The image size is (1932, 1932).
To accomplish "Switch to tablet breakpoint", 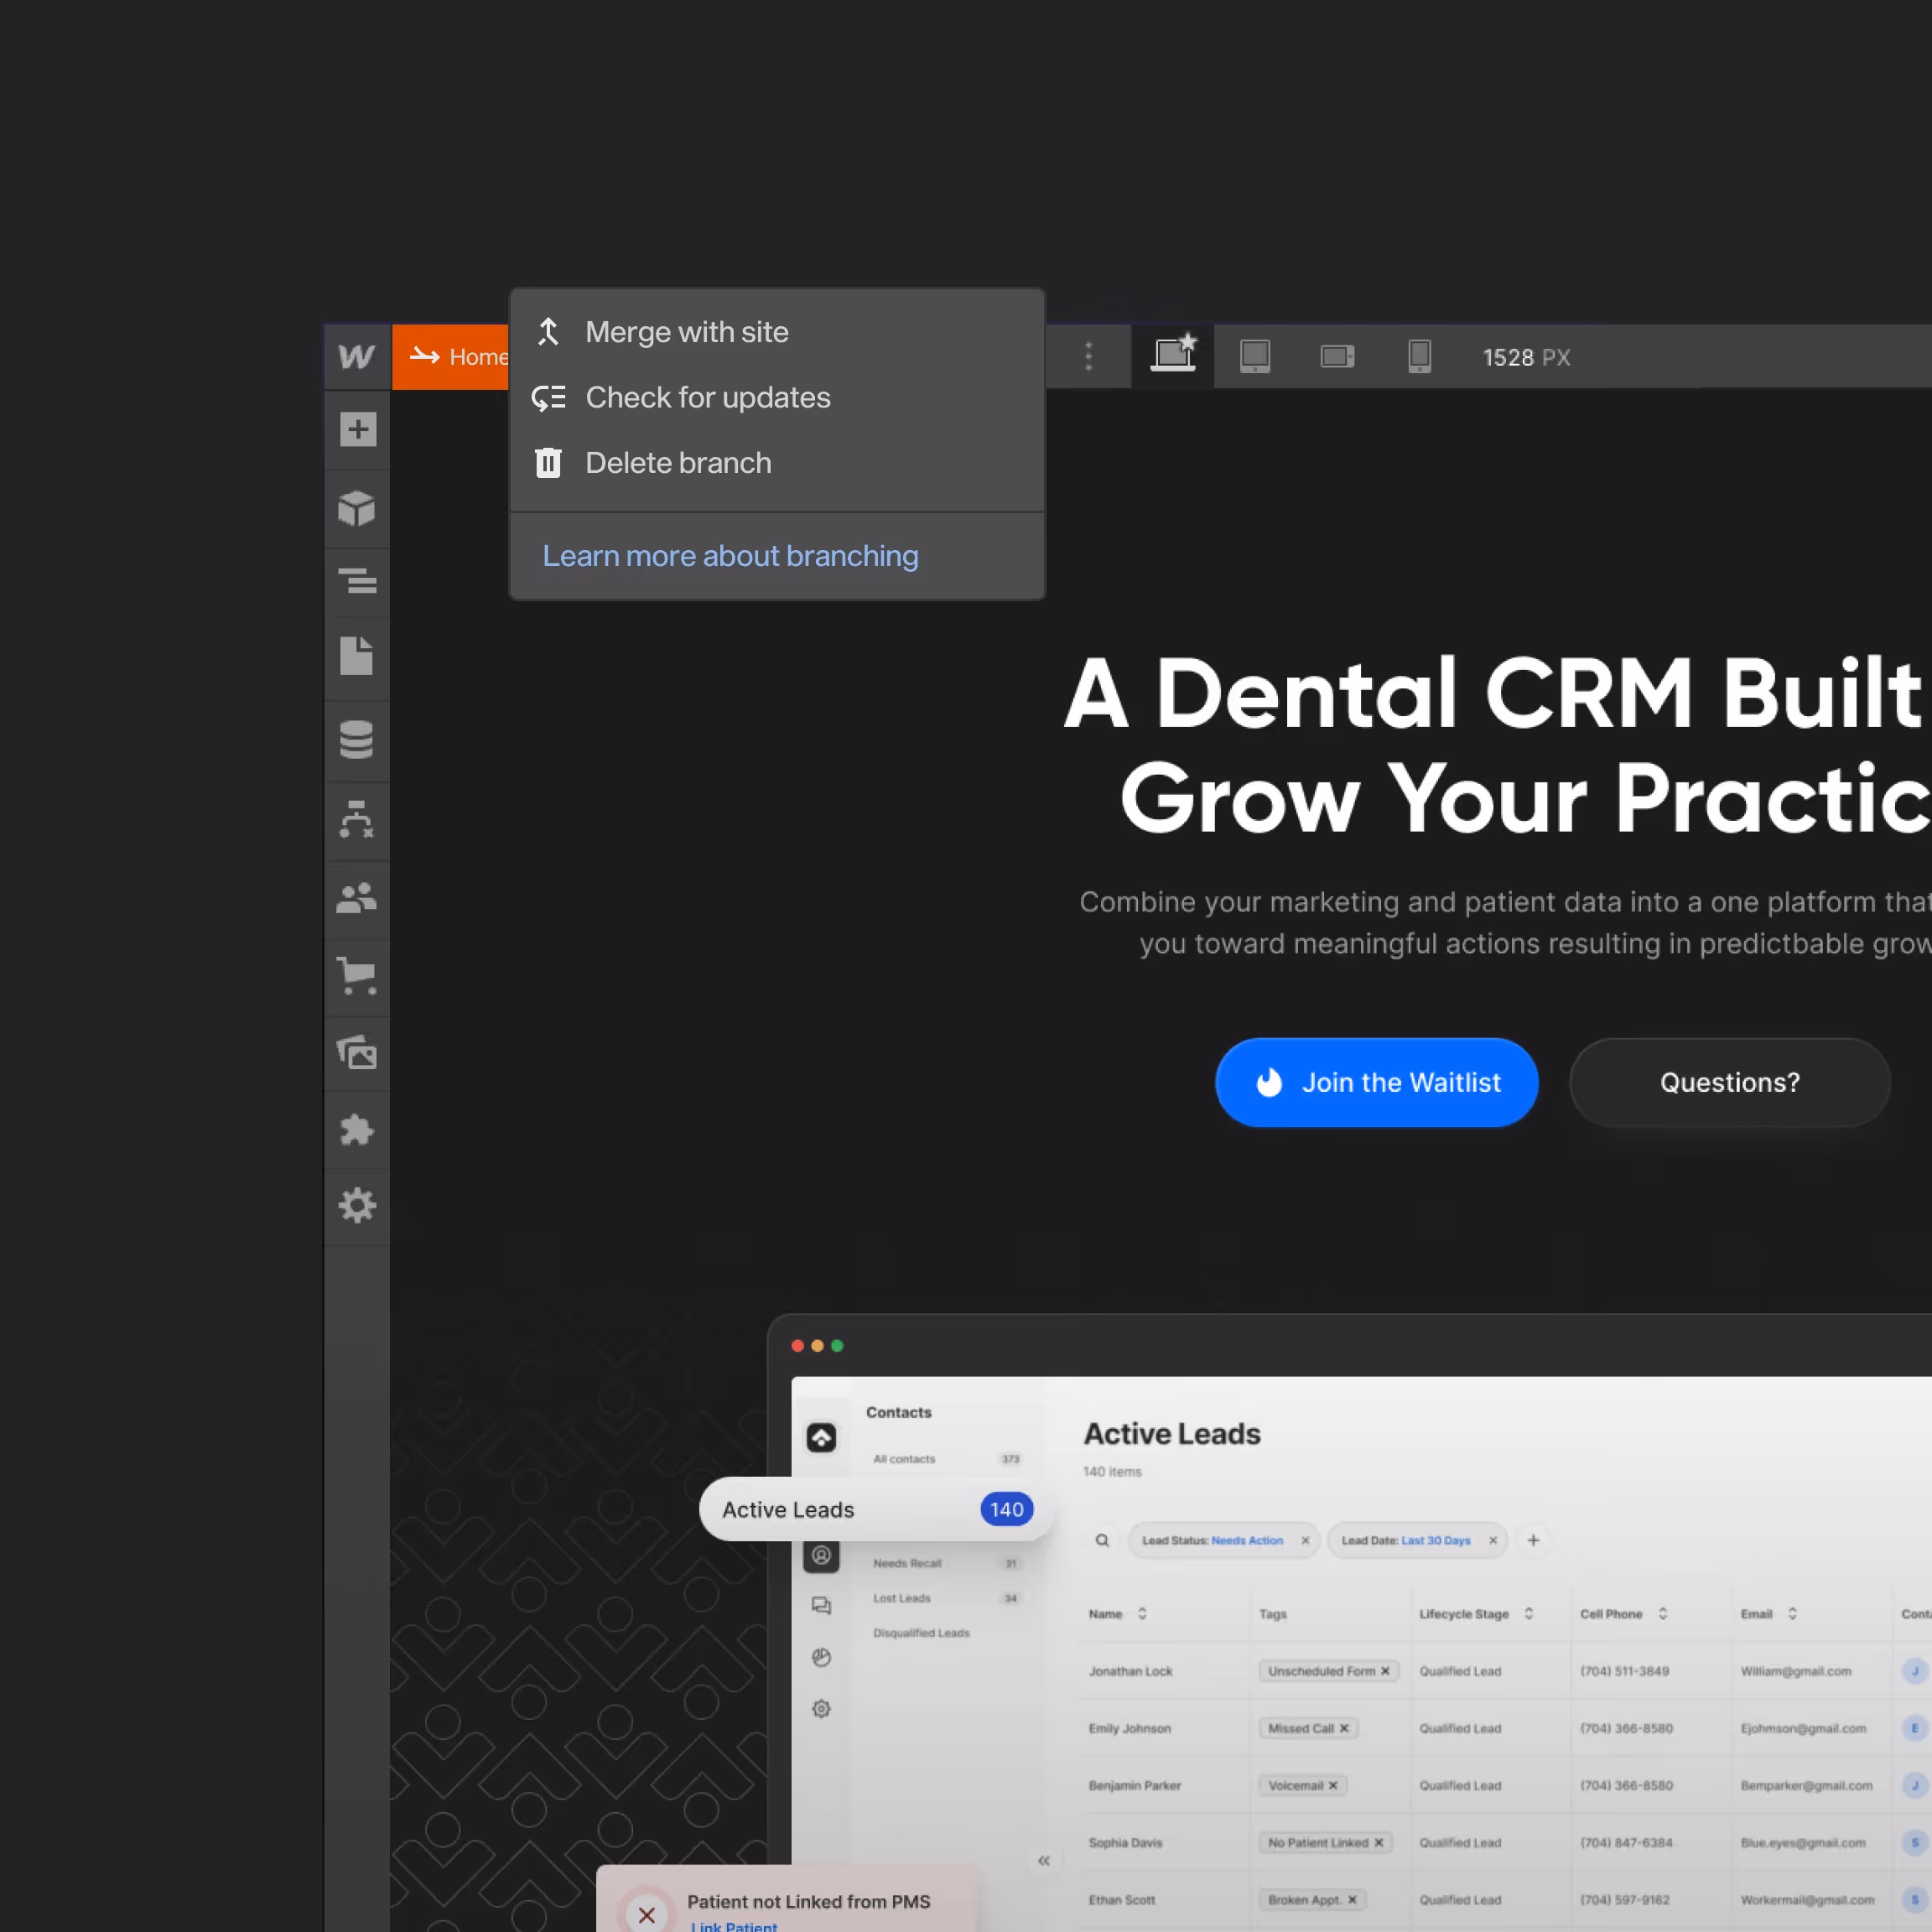I will click(x=1255, y=356).
